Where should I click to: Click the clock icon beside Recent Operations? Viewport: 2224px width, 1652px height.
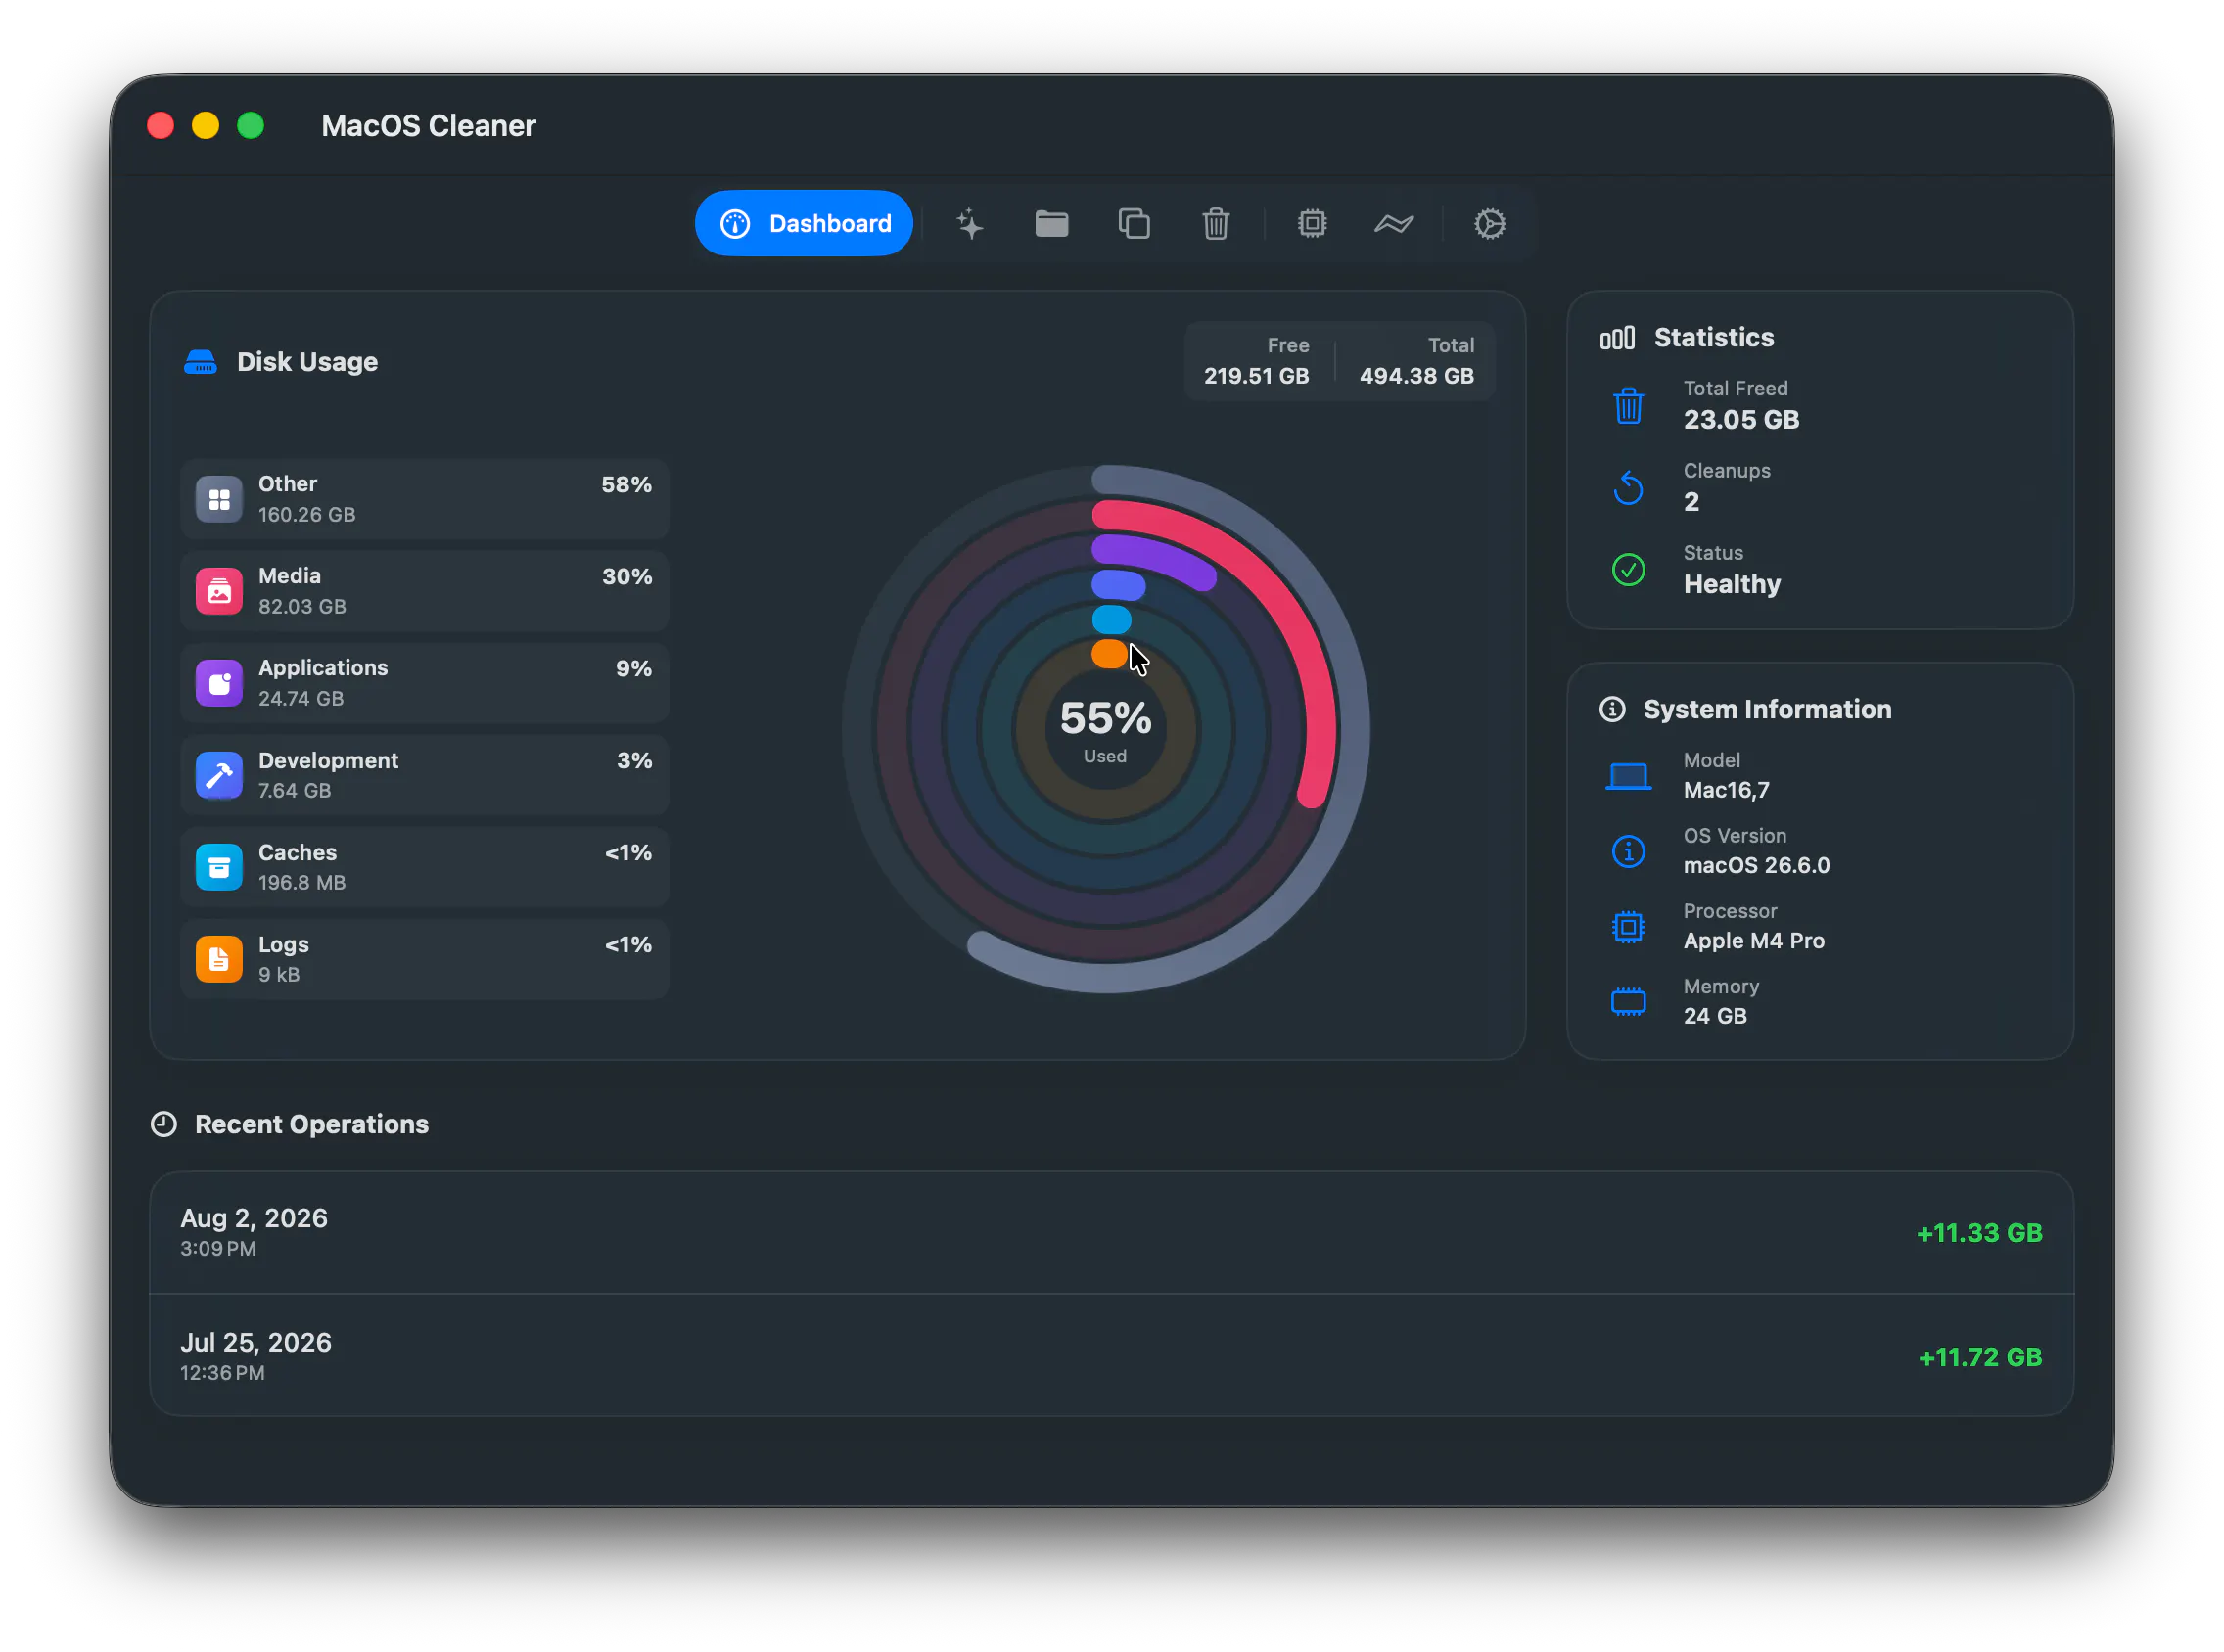[x=164, y=1124]
